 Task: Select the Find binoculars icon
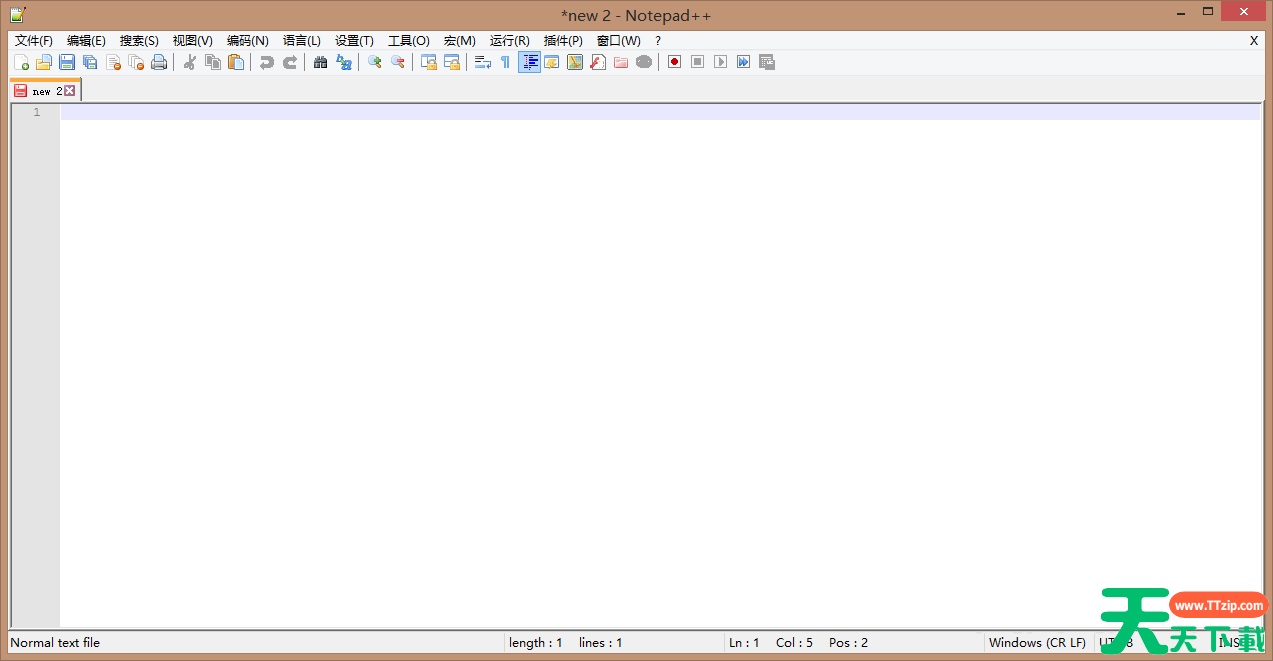[320, 61]
